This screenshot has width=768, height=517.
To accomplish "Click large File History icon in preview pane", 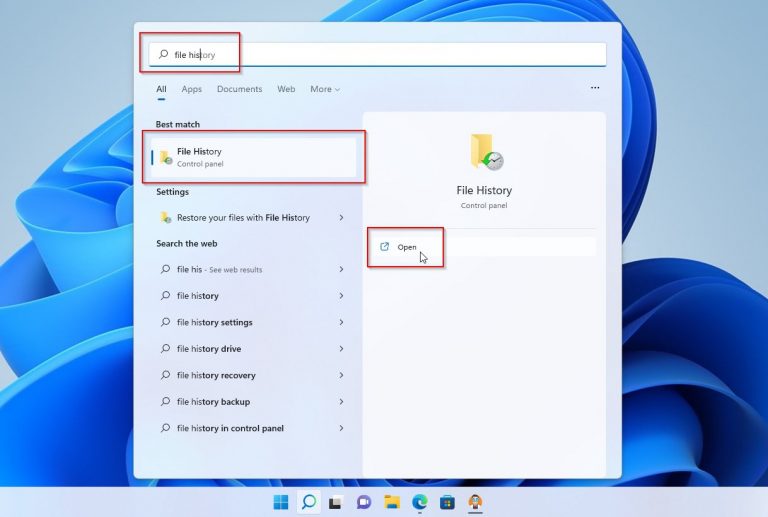I will click(486, 152).
